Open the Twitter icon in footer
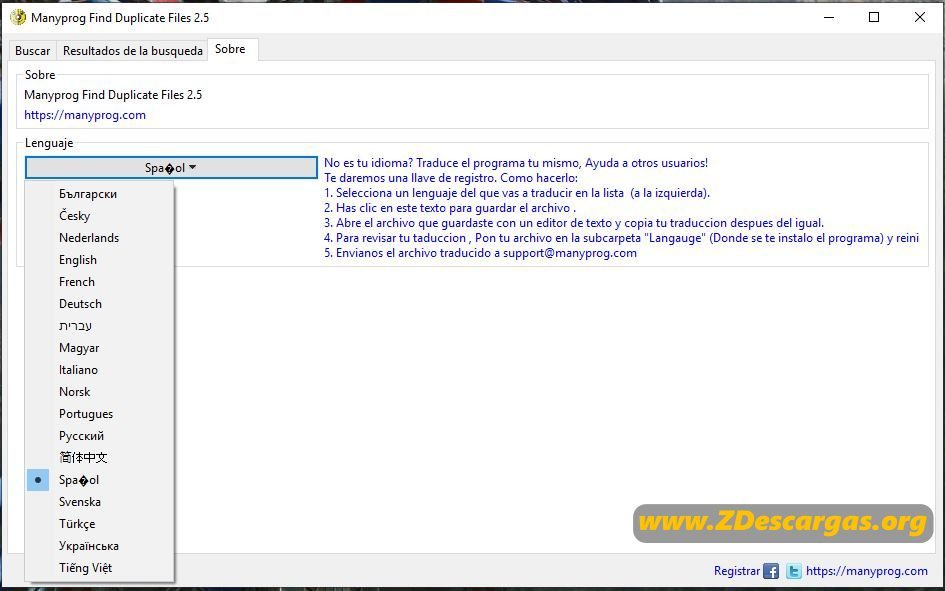 pos(794,571)
